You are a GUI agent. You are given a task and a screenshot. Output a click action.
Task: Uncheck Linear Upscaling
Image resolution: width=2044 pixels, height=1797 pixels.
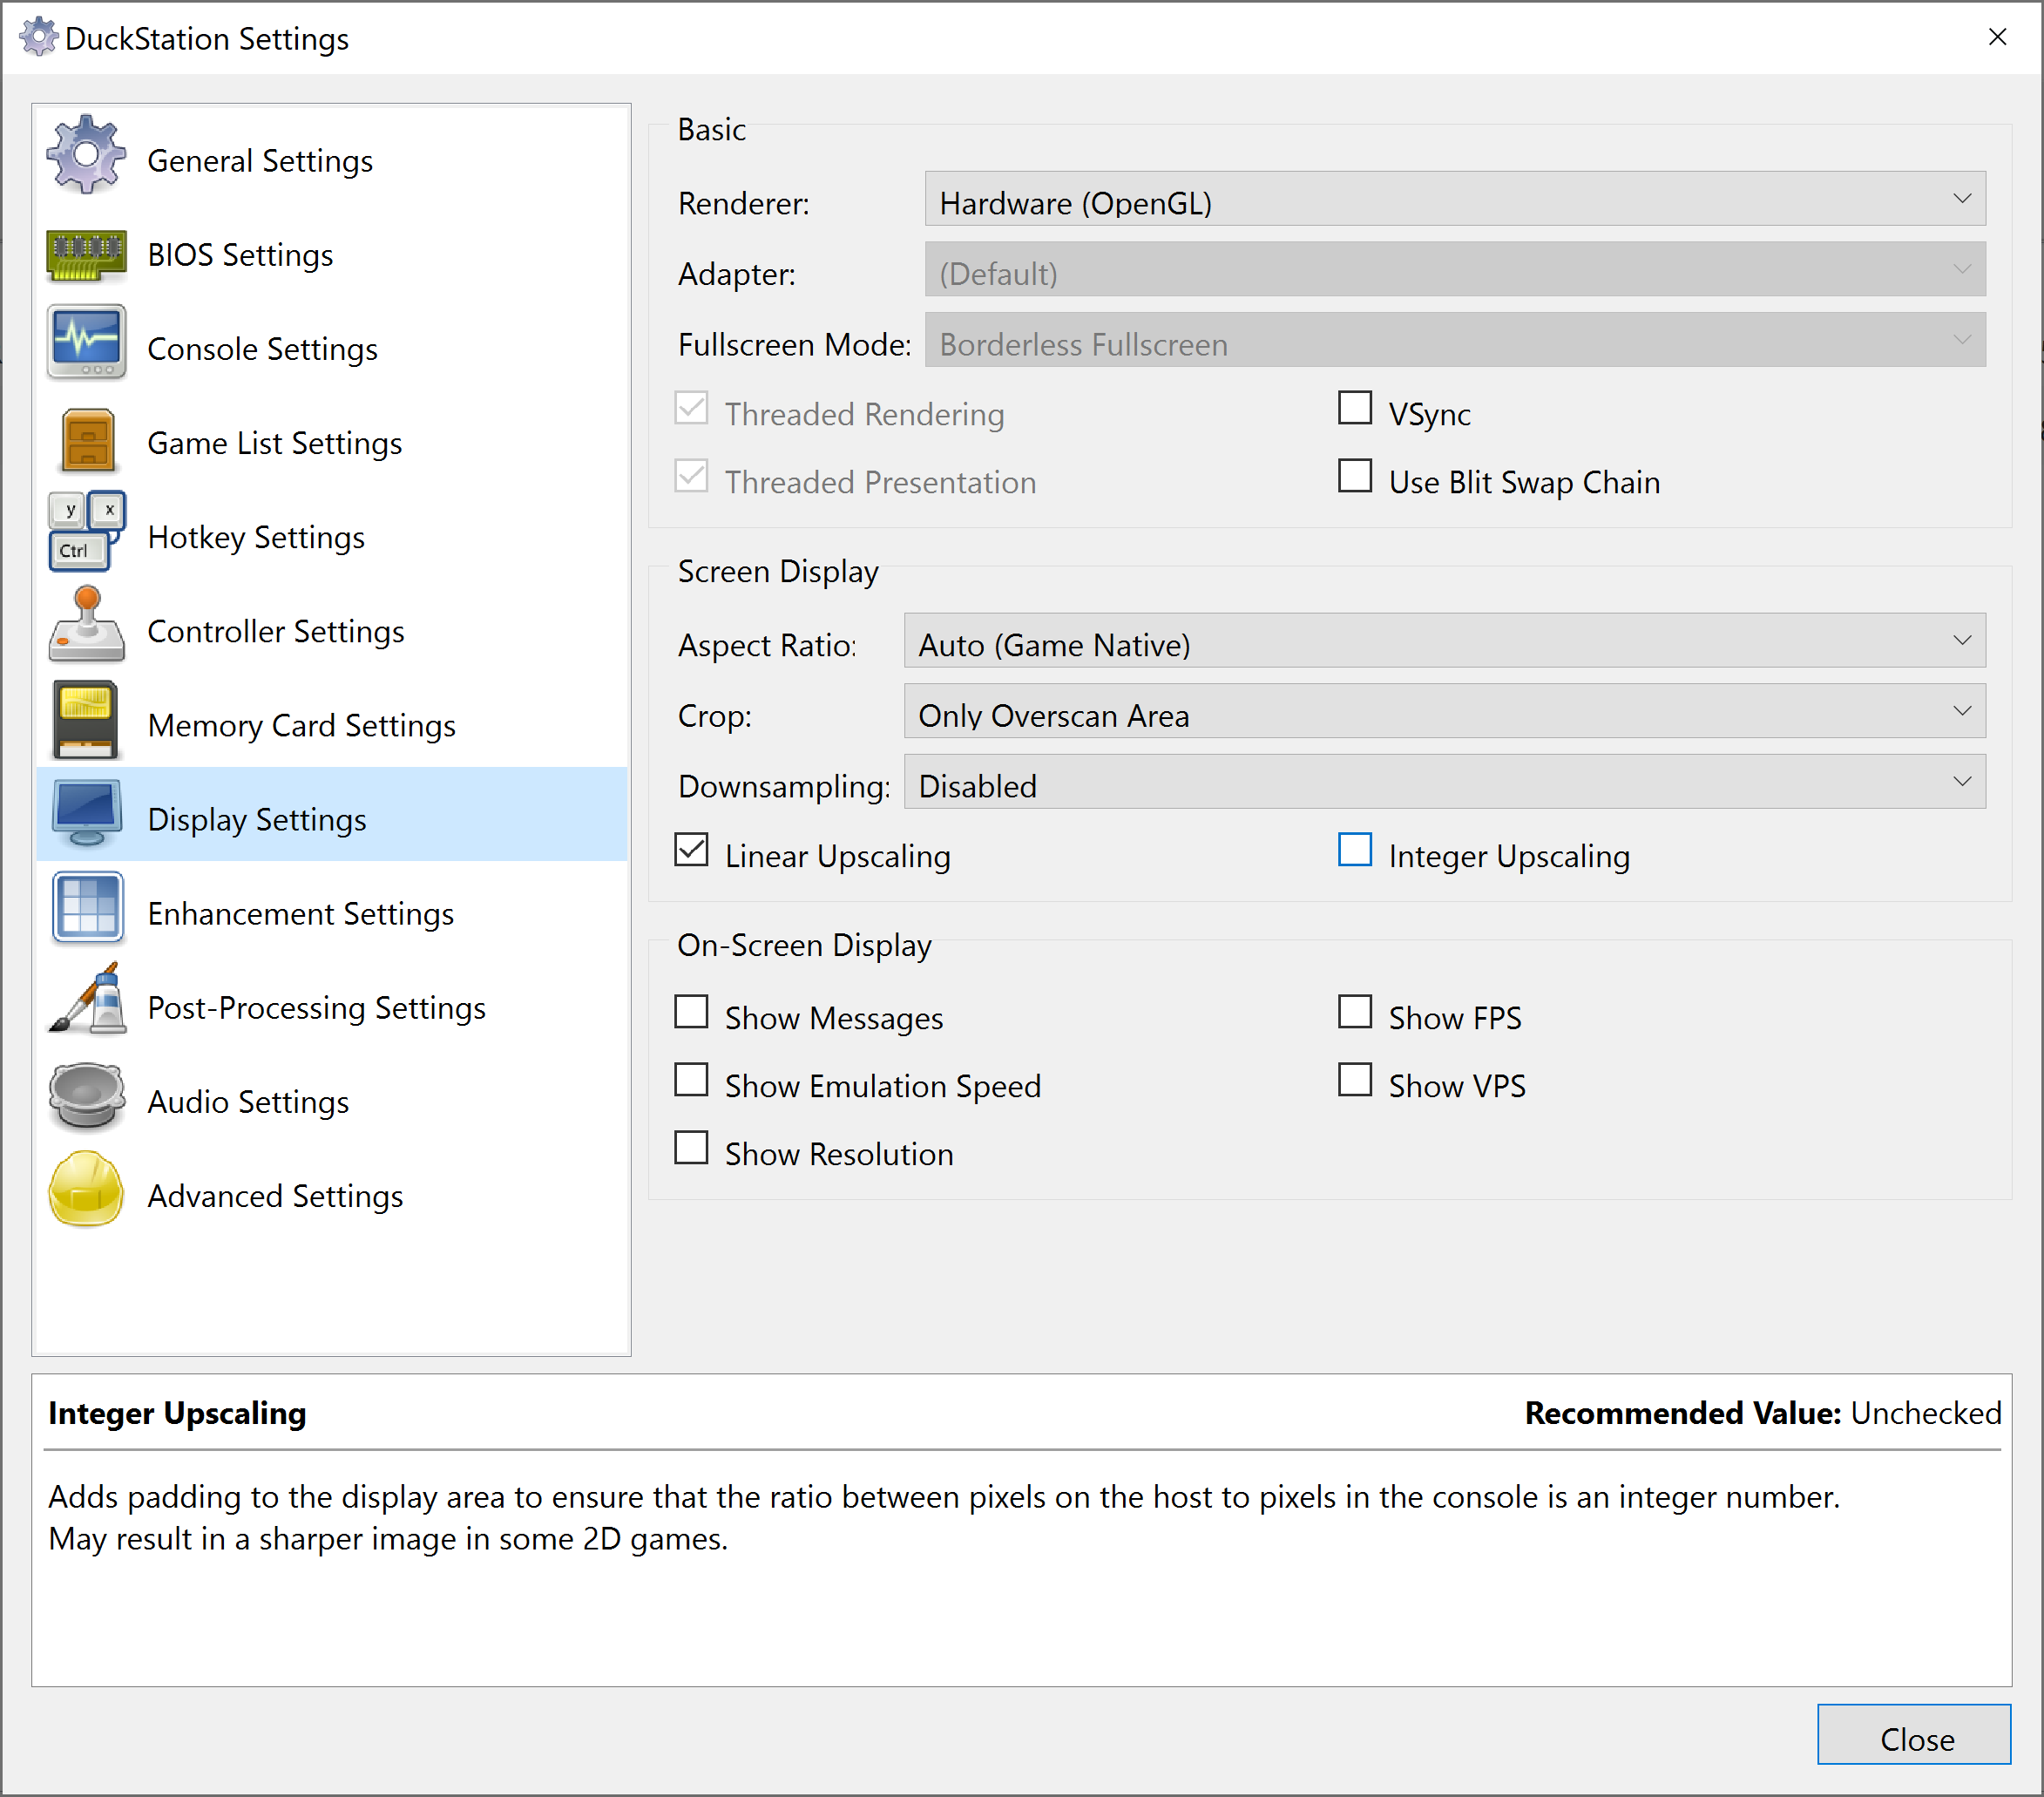click(691, 850)
